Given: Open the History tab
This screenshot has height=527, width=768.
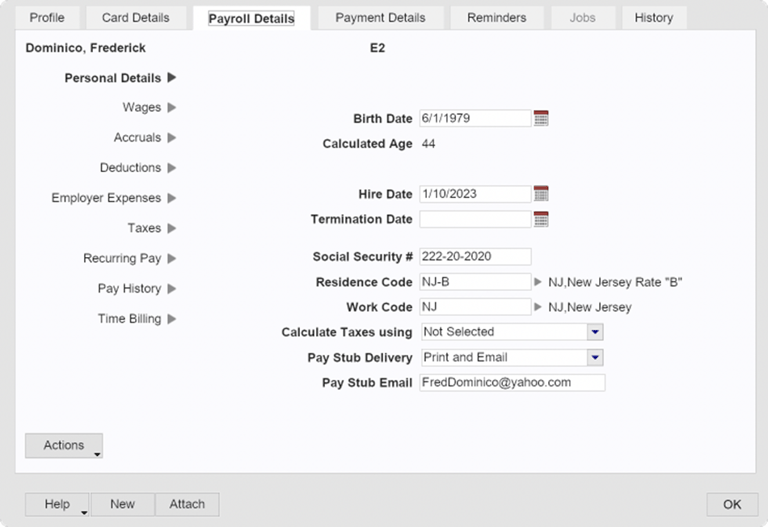Looking at the screenshot, I should tap(653, 17).
